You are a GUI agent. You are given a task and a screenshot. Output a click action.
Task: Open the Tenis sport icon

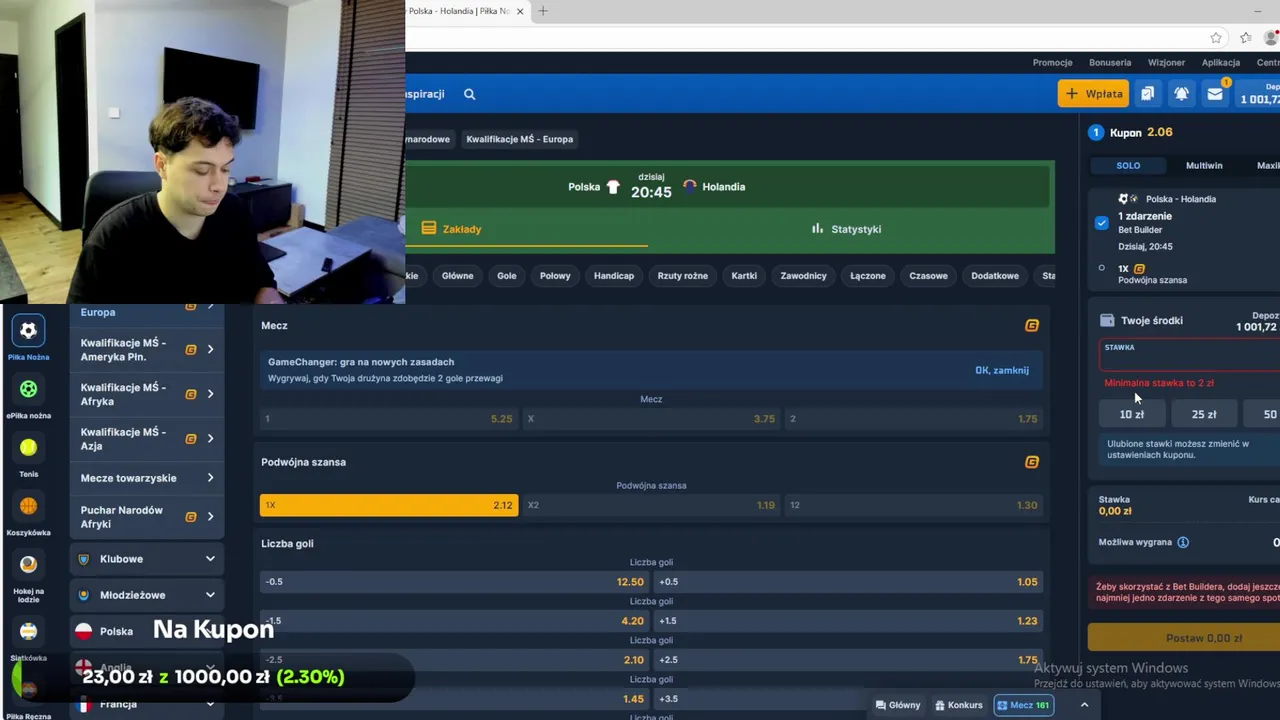point(28,447)
